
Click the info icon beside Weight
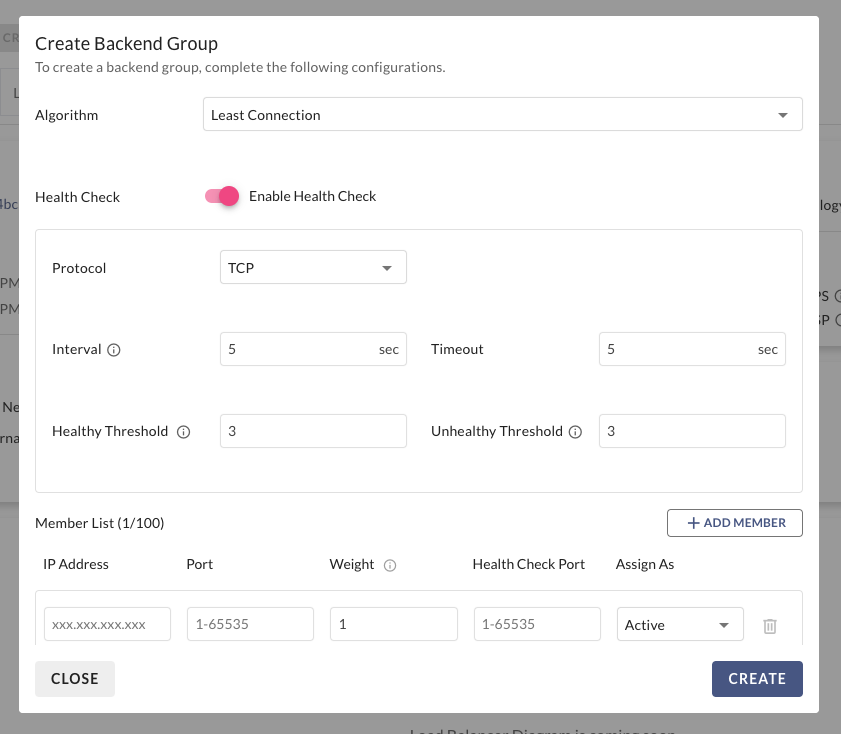tap(390, 565)
